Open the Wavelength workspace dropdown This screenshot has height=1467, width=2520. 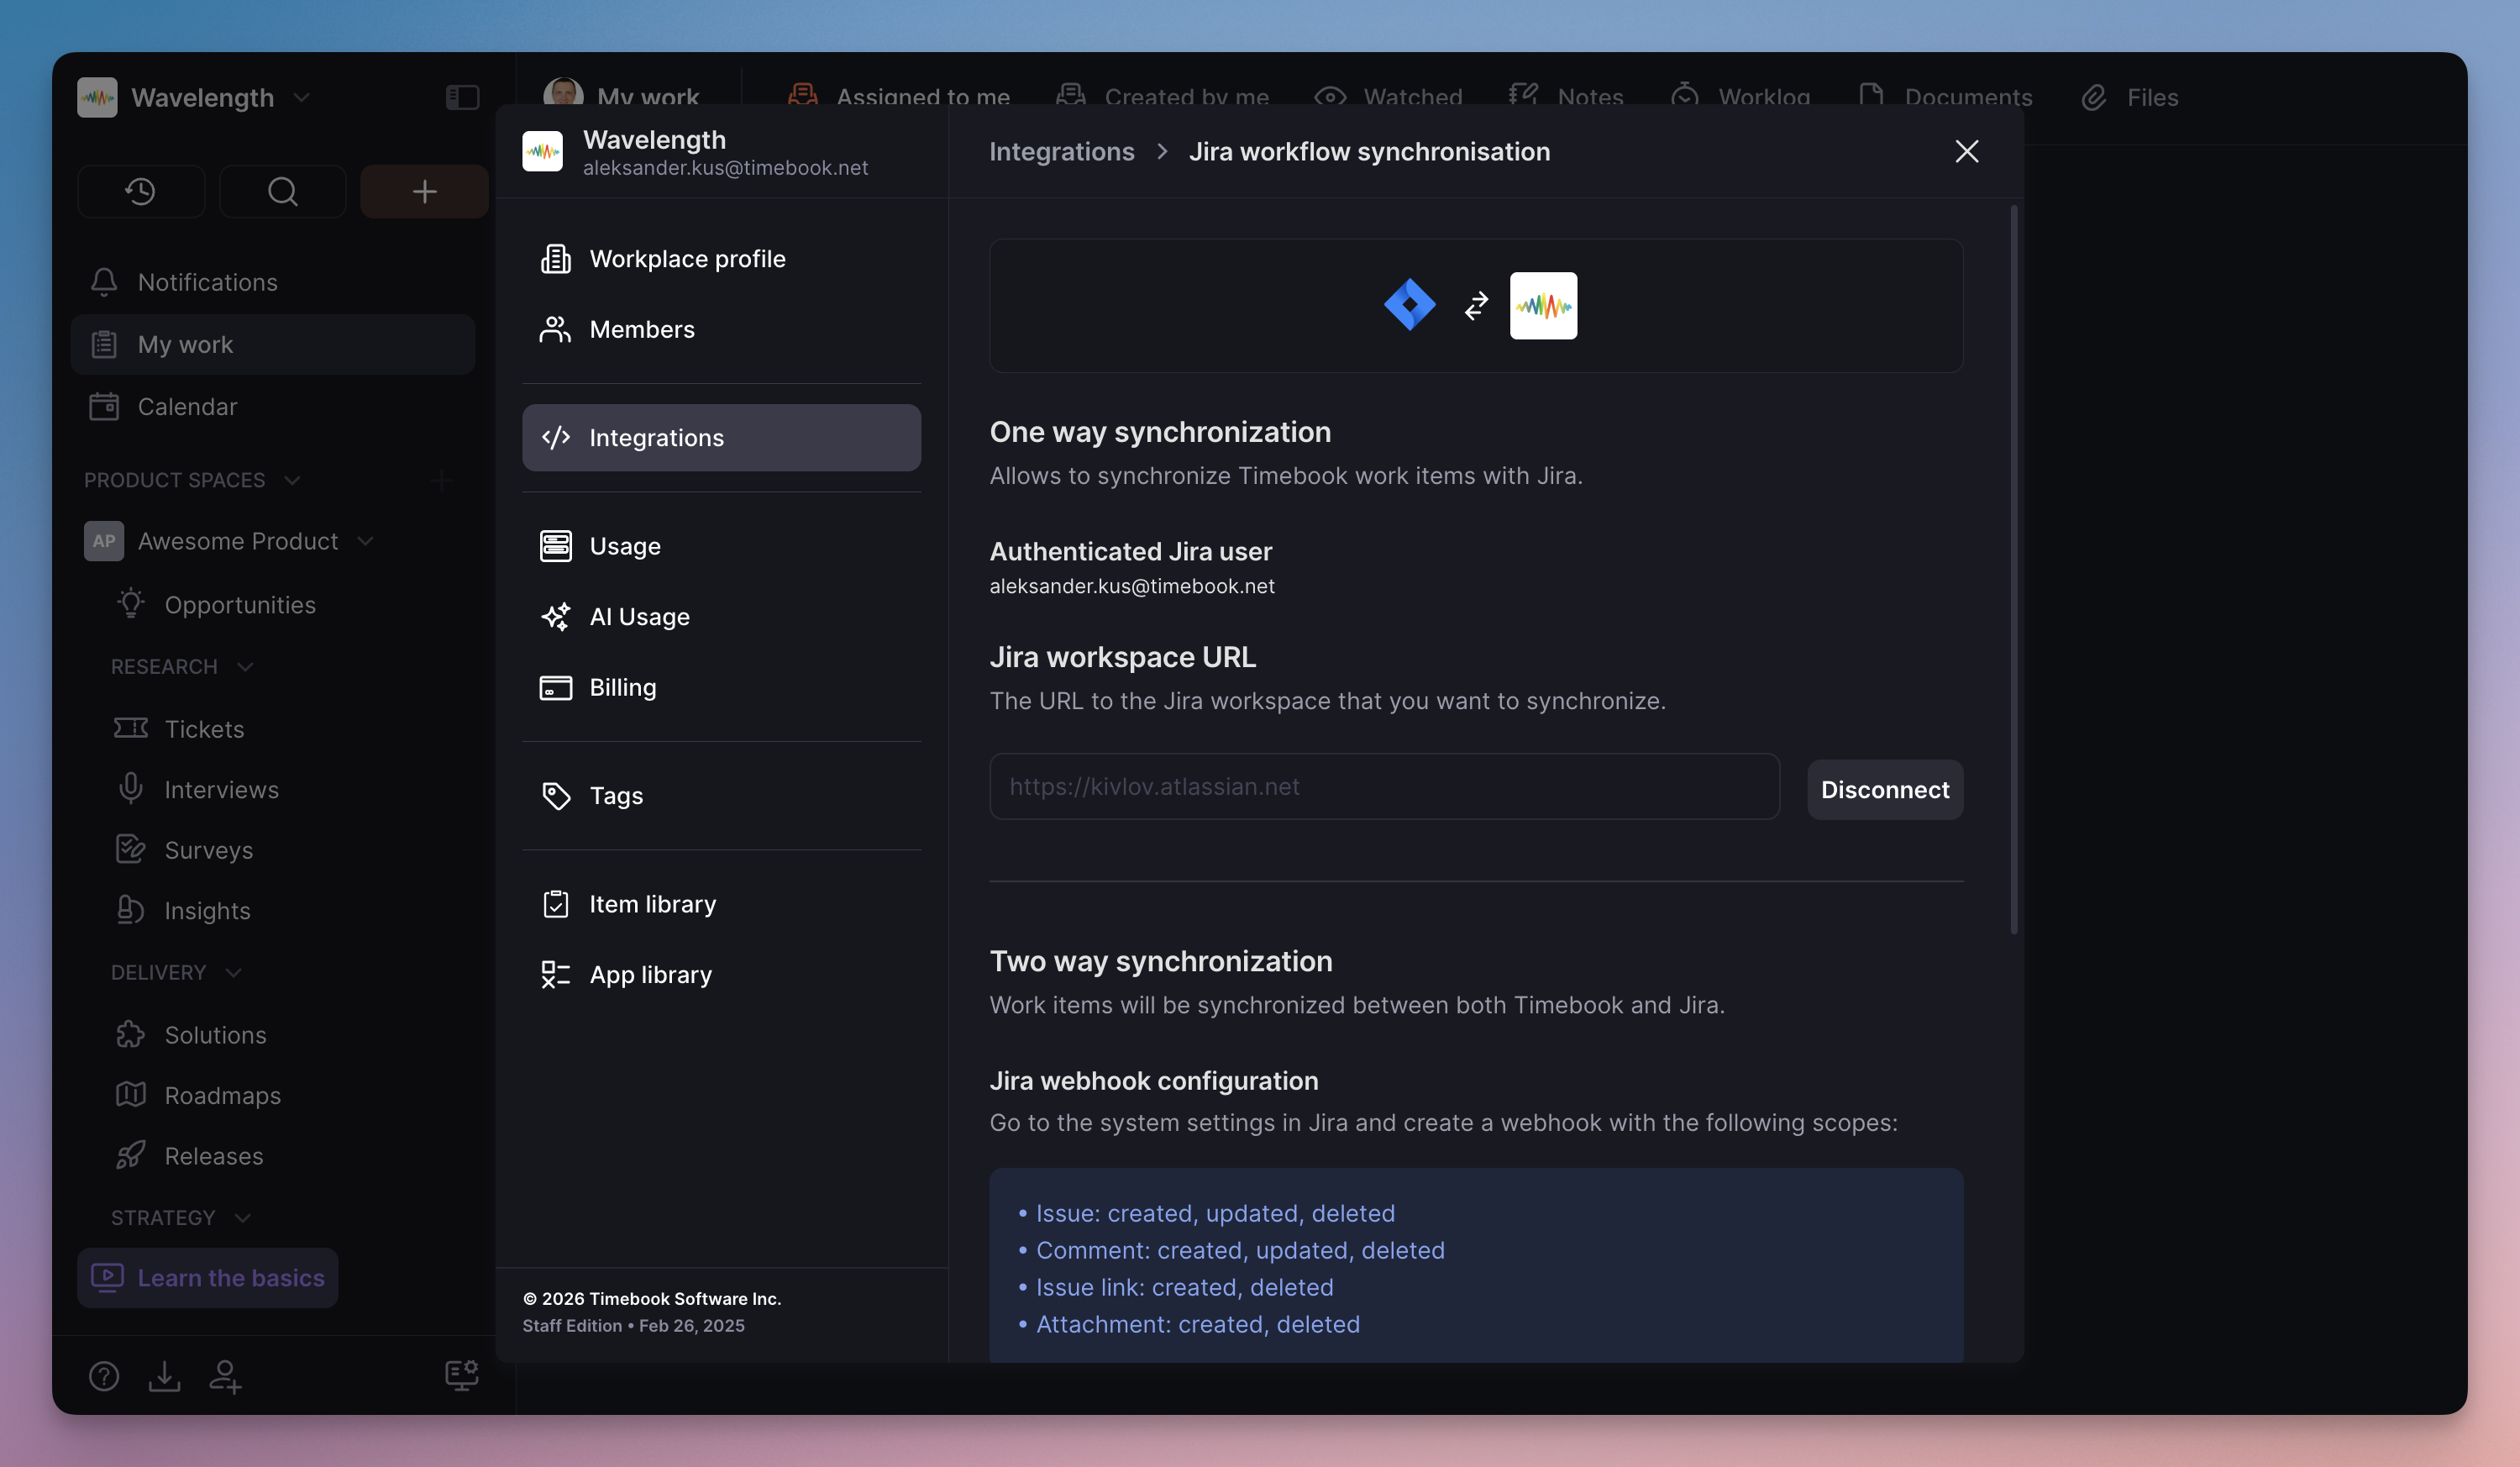pos(301,97)
